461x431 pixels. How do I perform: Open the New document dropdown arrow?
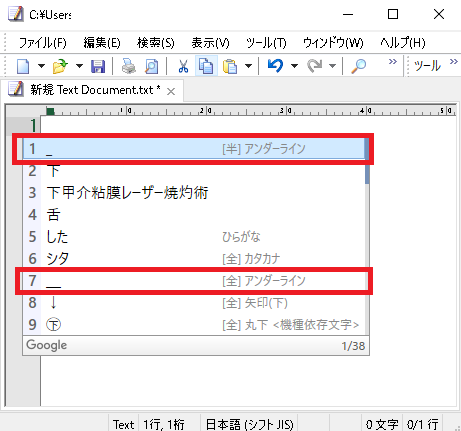coord(41,66)
